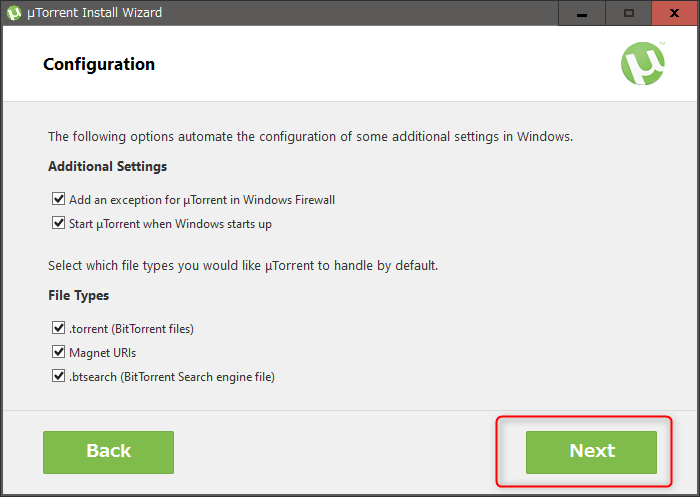This screenshot has height=497, width=700.
Task: Uncheck the Windows Firewall exception checkbox
Action: pos(58,200)
